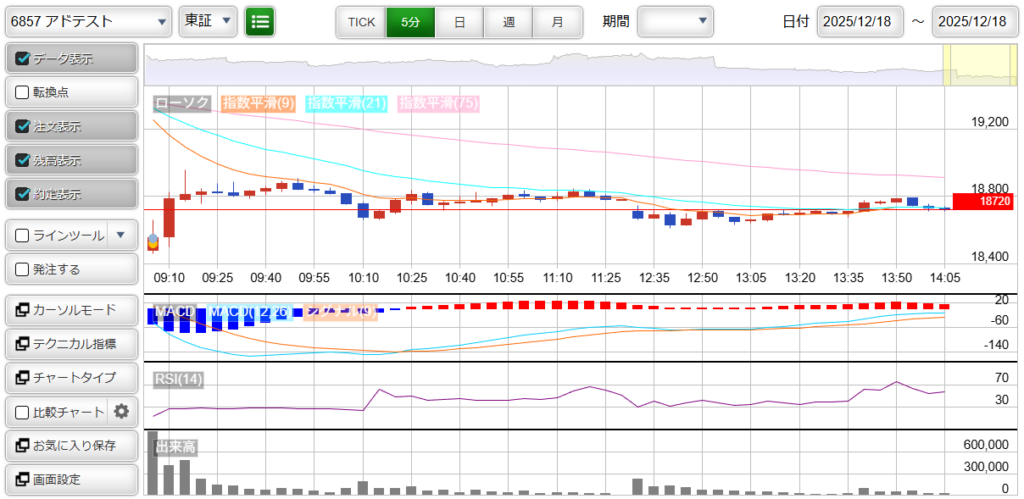1024x499 pixels.
Task: Tick the 発注する checkbox
Action: (23, 269)
